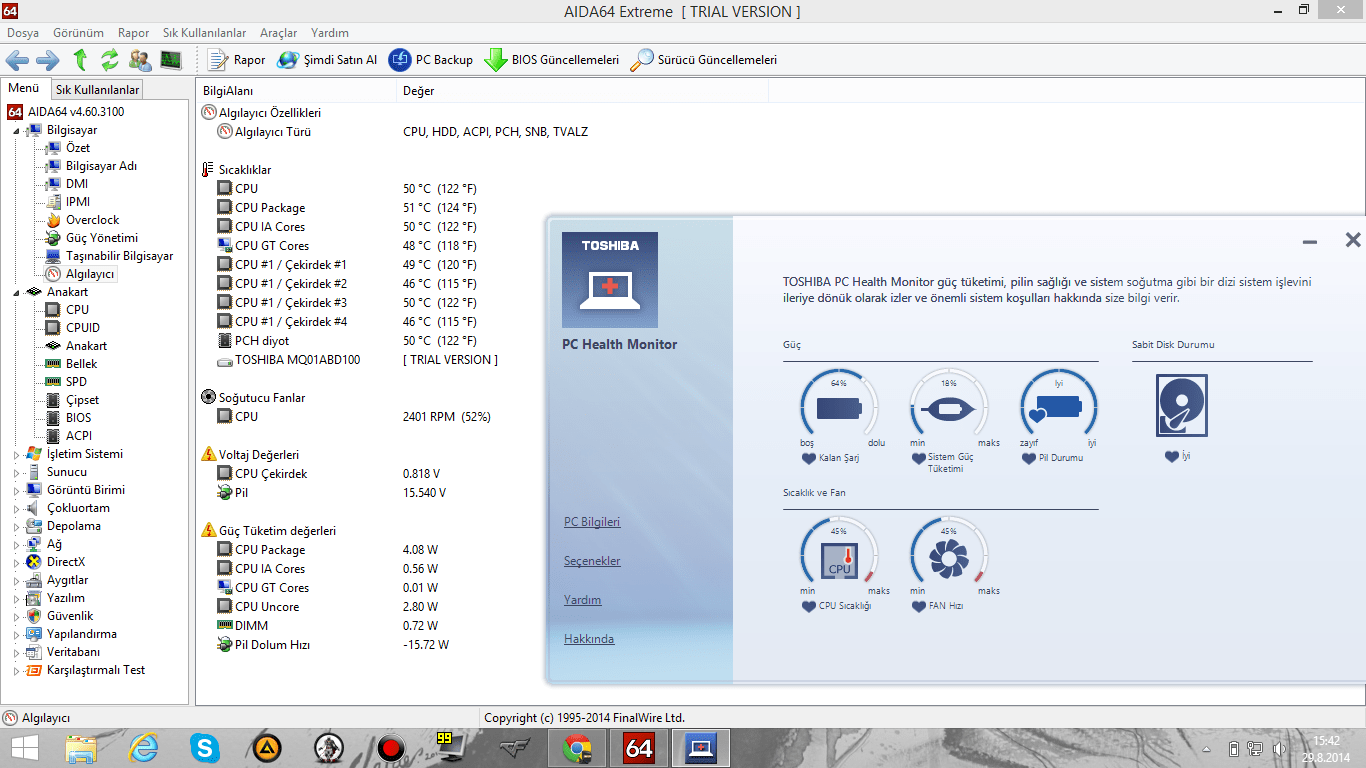Select Algılayıcı in the tree
Image resolution: width=1366 pixels, height=768 pixels.
pyautogui.click(x=90, y=274)
